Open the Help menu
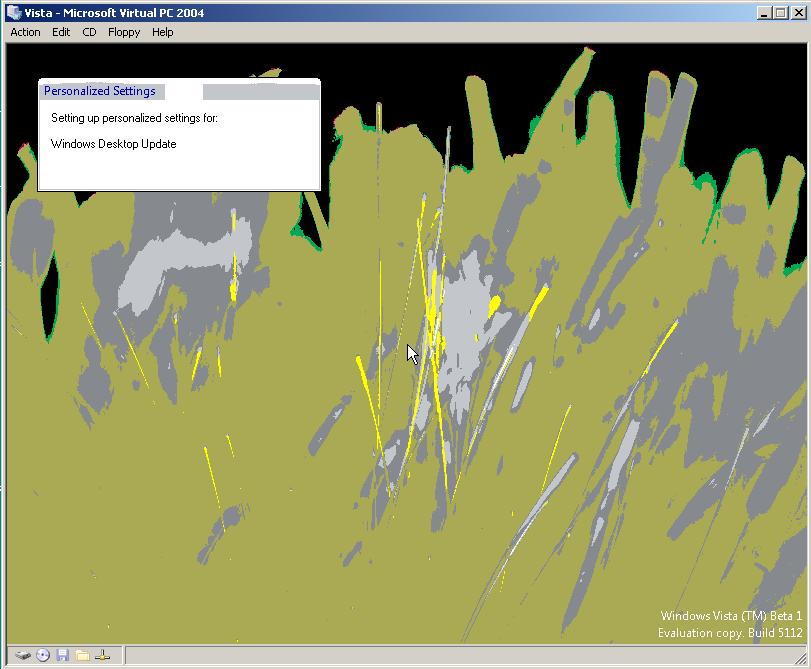 pos(162,32)
